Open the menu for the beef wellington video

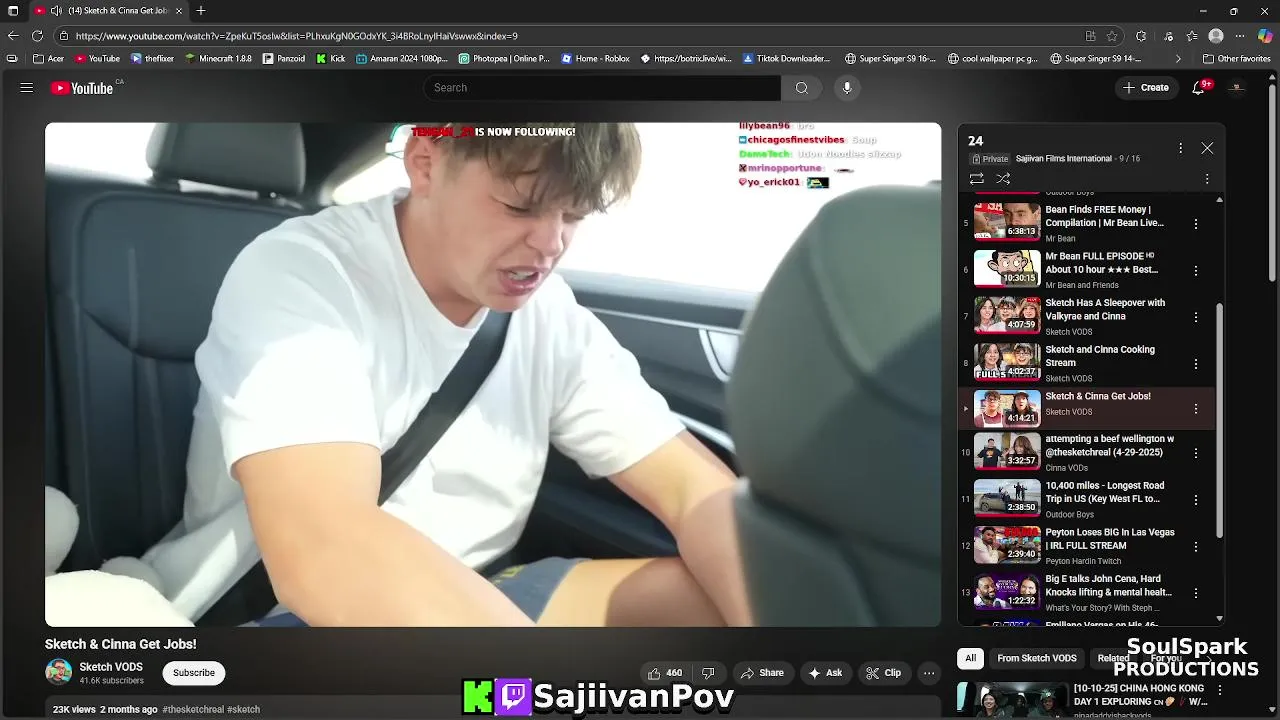(x=1195, y=453)
